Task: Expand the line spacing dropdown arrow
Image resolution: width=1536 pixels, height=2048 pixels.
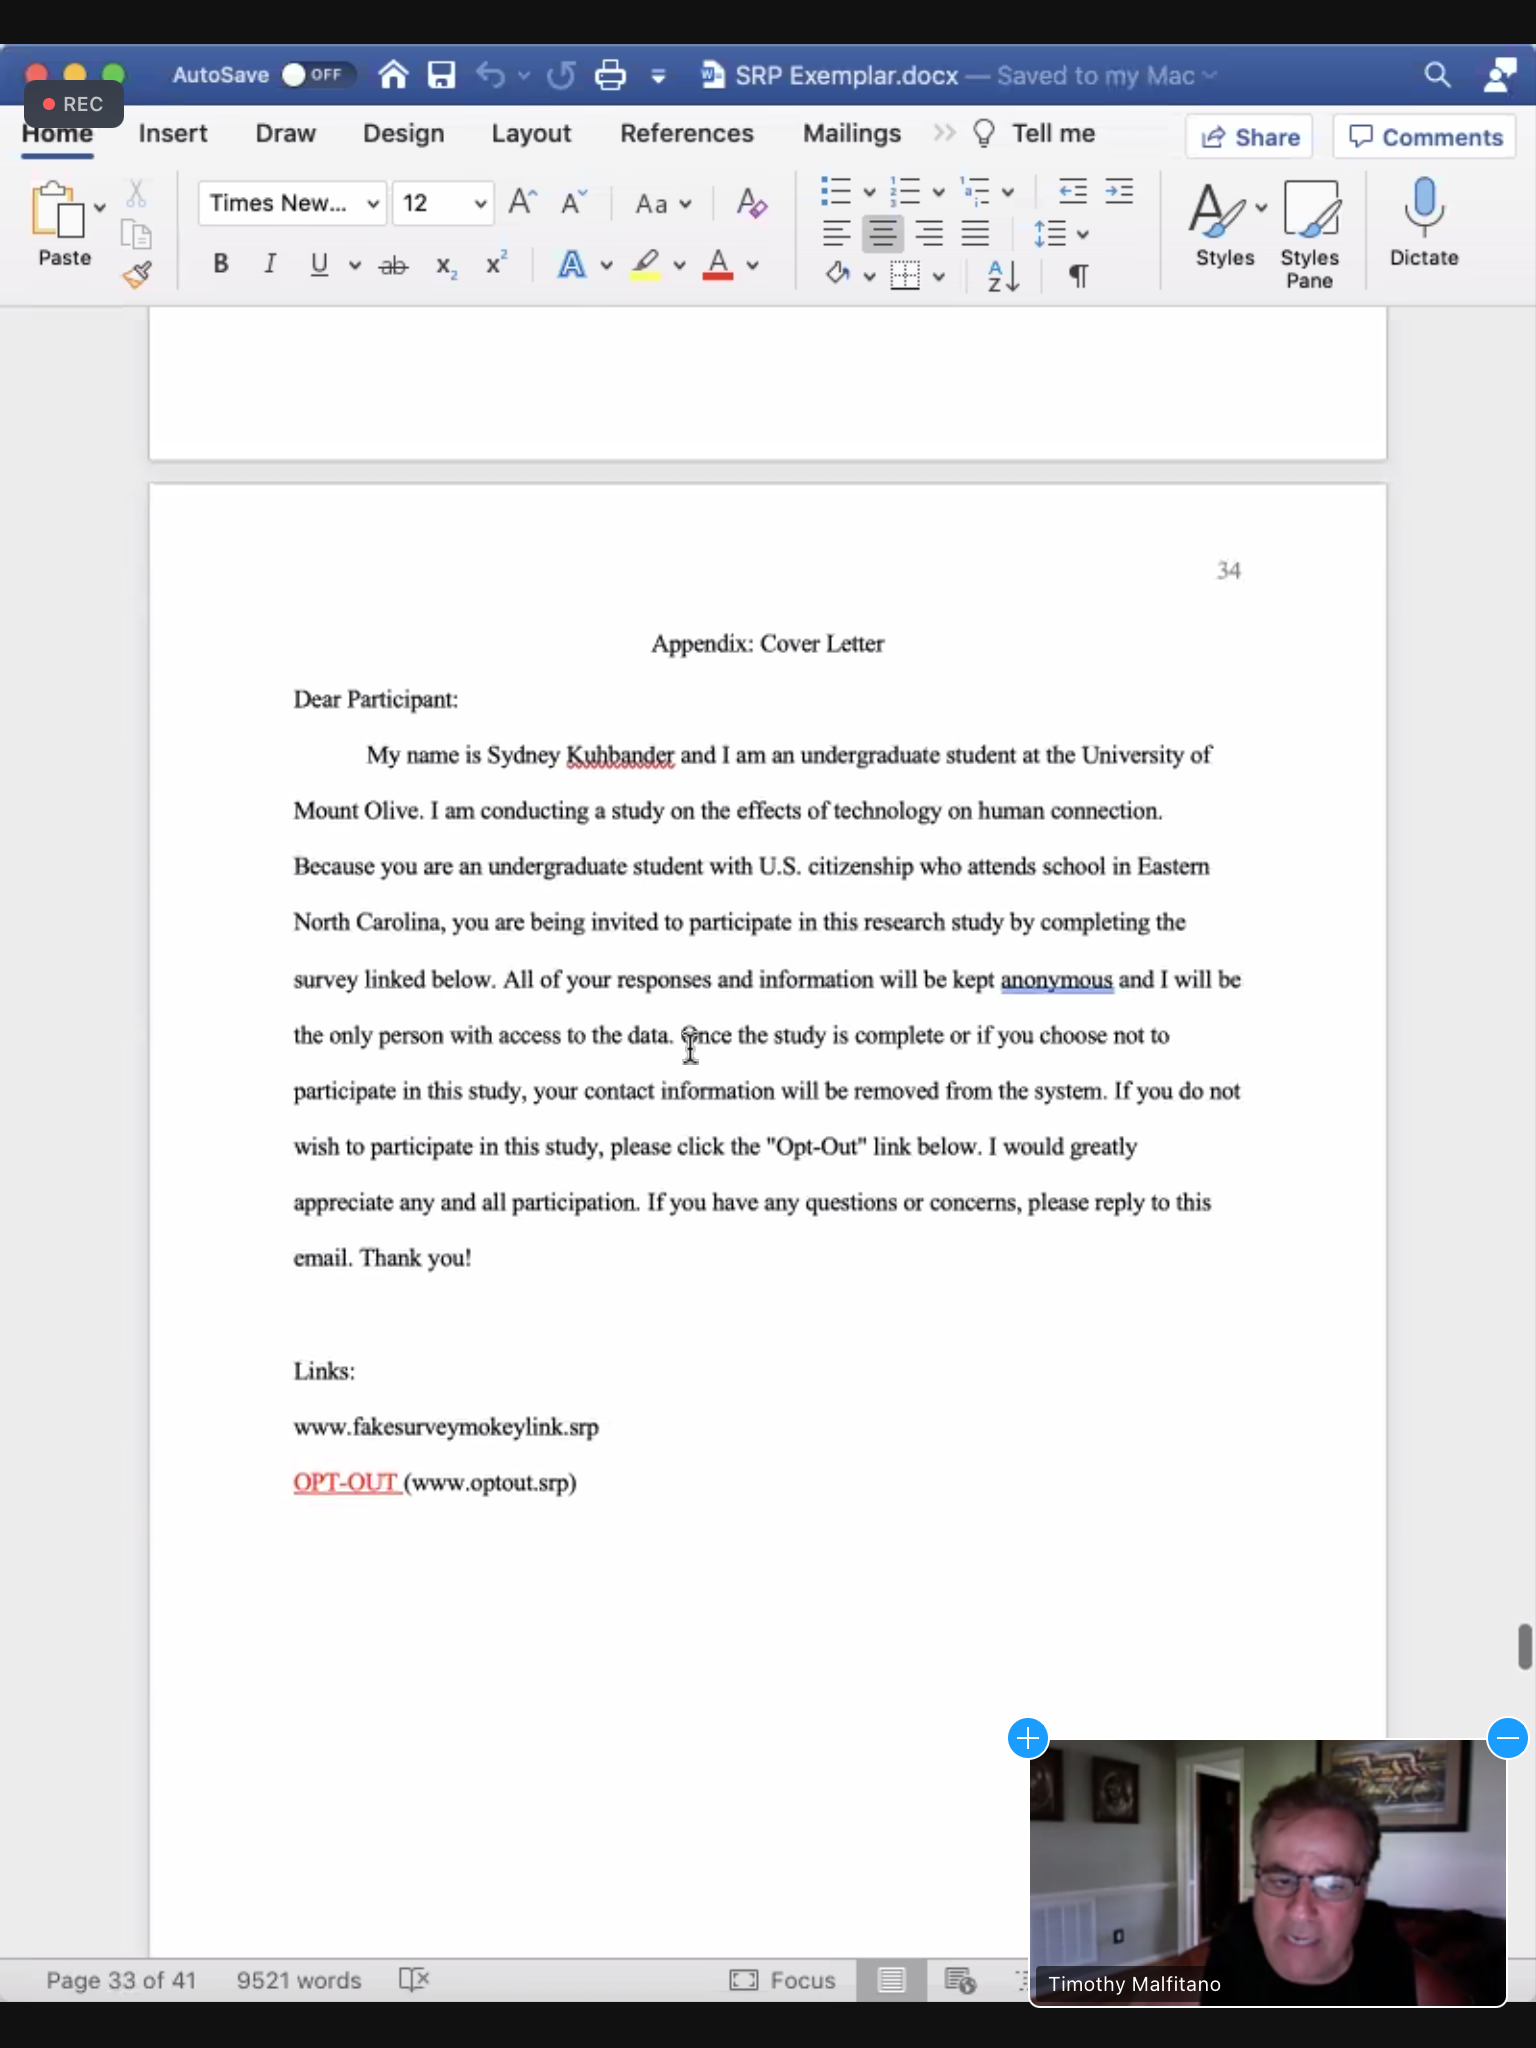Action: tap(1083, 235)
